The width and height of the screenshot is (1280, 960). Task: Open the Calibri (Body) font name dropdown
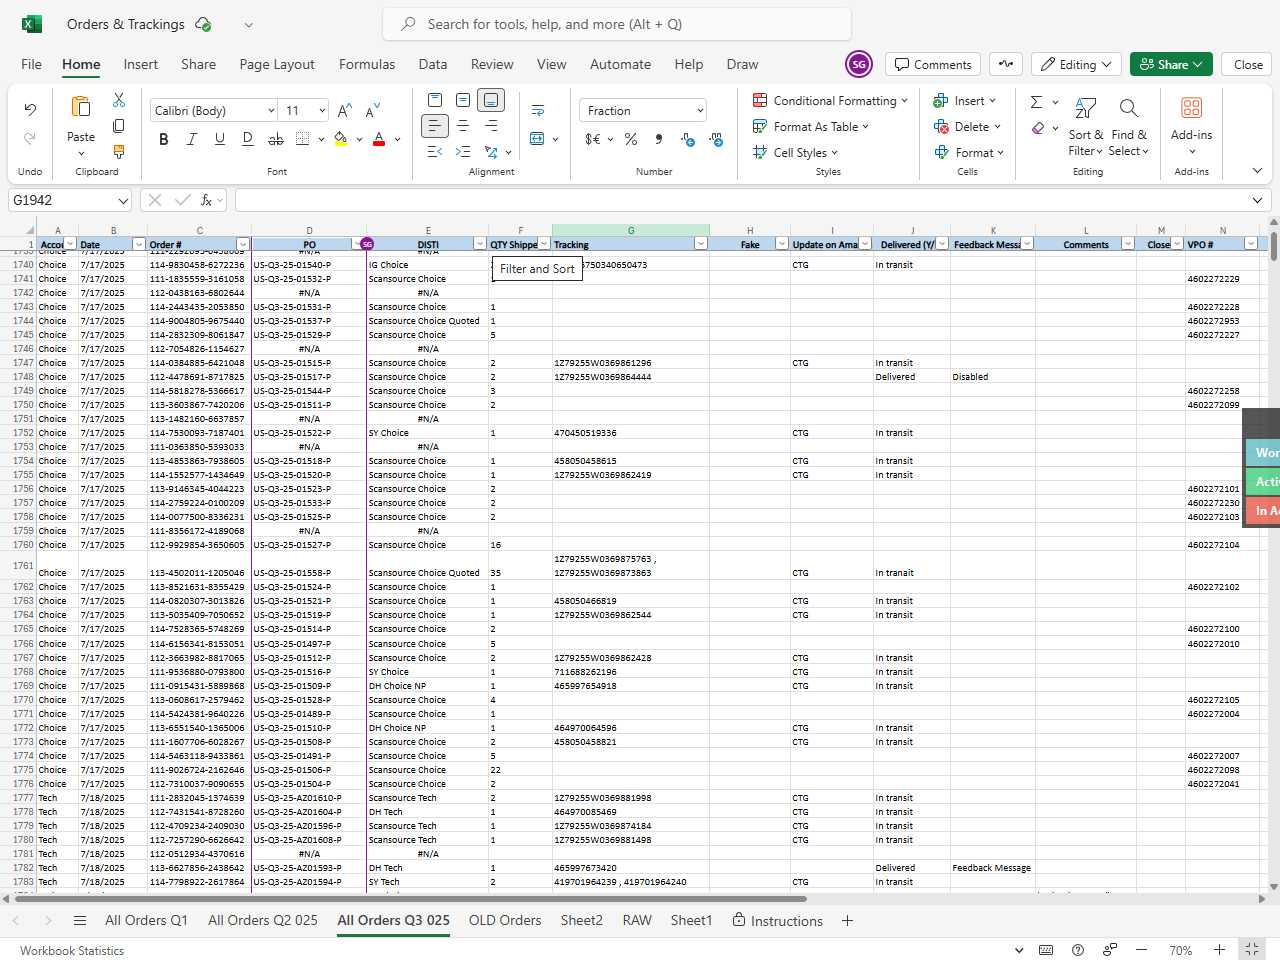[271, 110]
